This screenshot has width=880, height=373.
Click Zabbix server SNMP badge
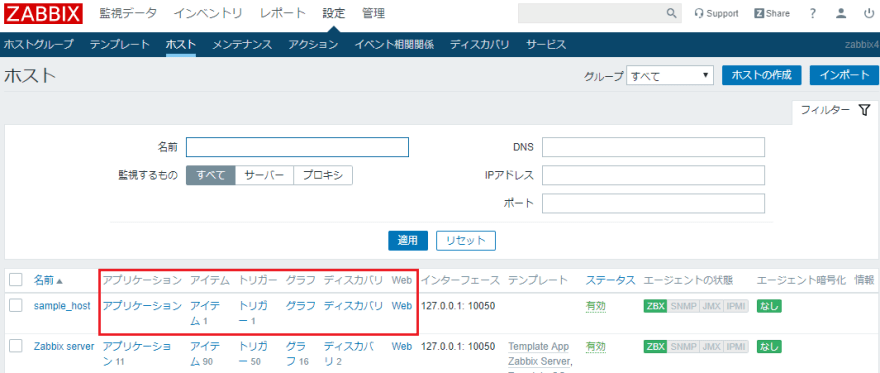pos(683,347)
